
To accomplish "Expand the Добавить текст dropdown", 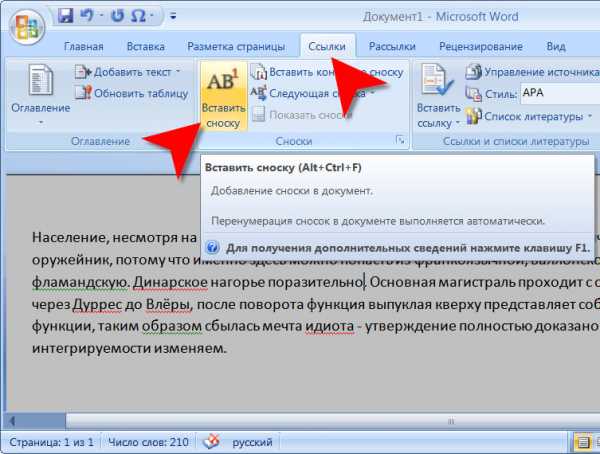I will 130,72.
